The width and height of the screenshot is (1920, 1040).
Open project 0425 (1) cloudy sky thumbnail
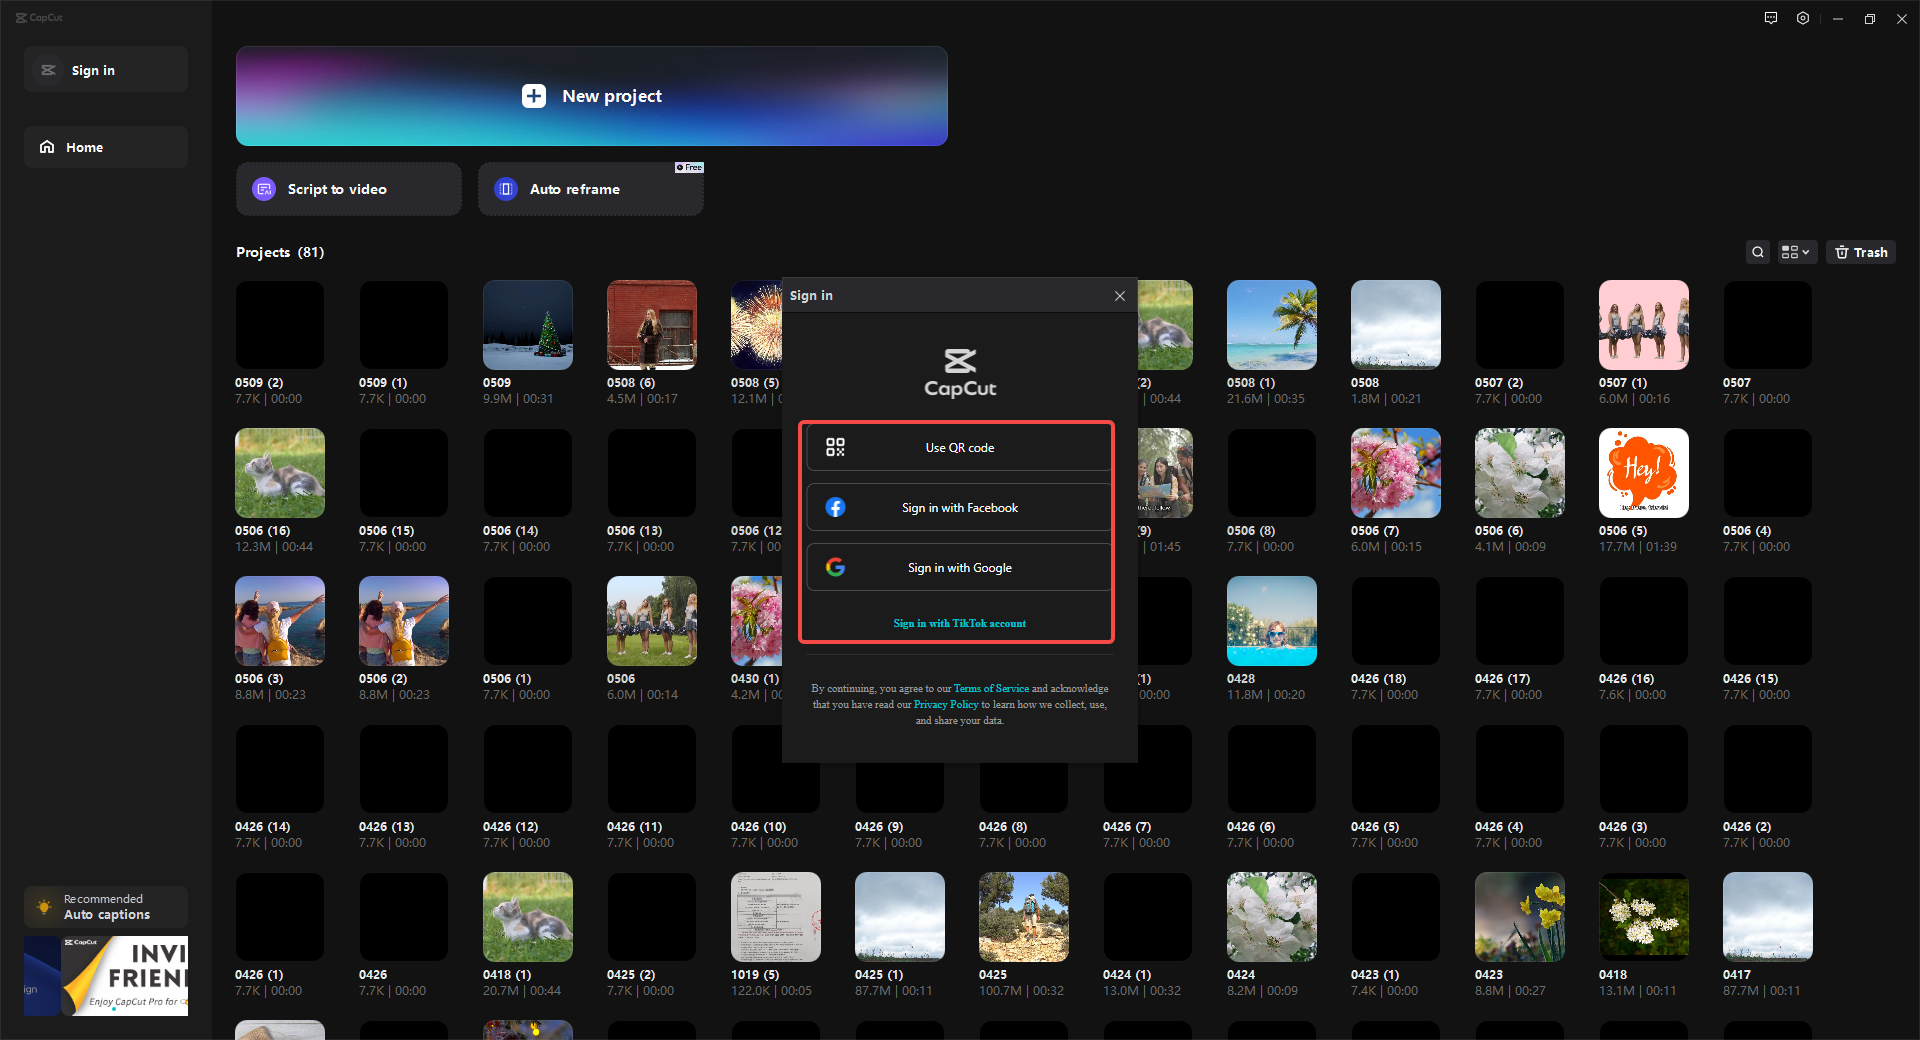point(900,917)
